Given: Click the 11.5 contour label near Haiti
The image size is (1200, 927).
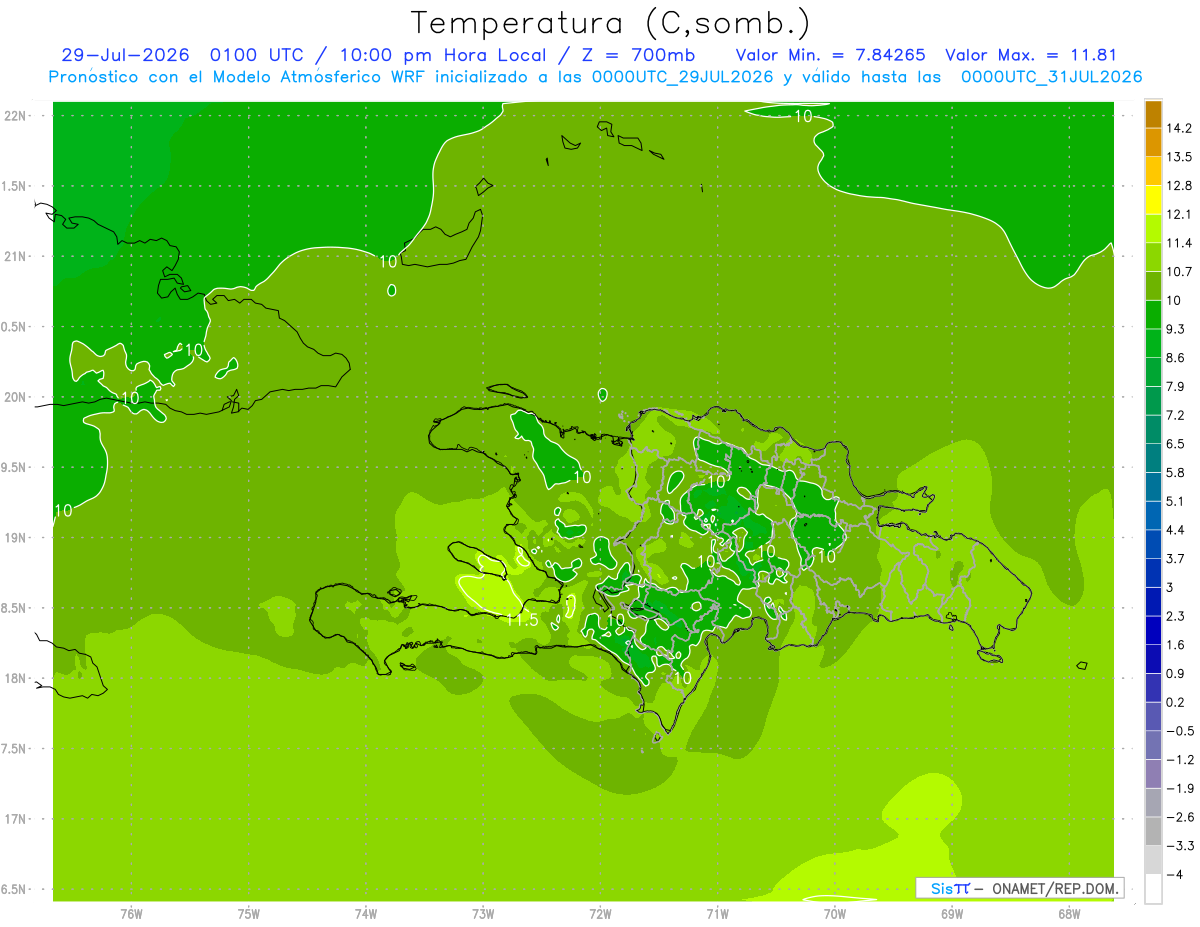Looking at the screenshot, I should click(523, 620).
